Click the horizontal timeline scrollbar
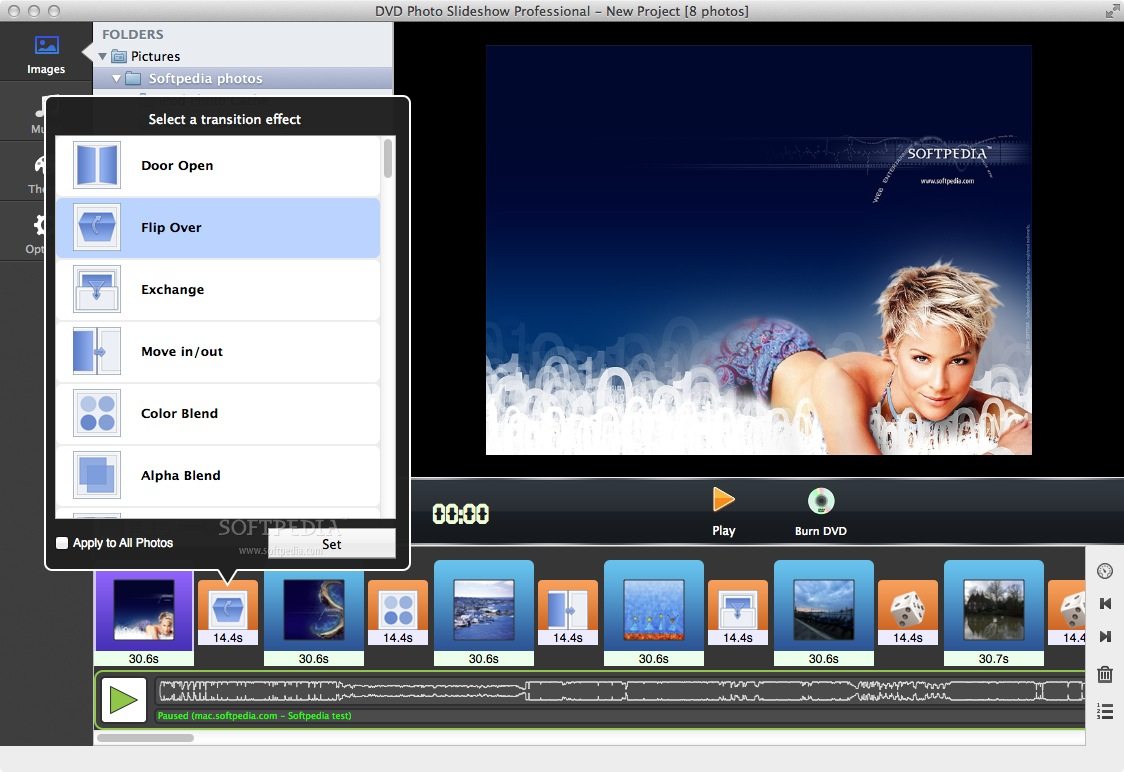The height and width of the screenshot is (772, 1124). (x=145, y=738)
